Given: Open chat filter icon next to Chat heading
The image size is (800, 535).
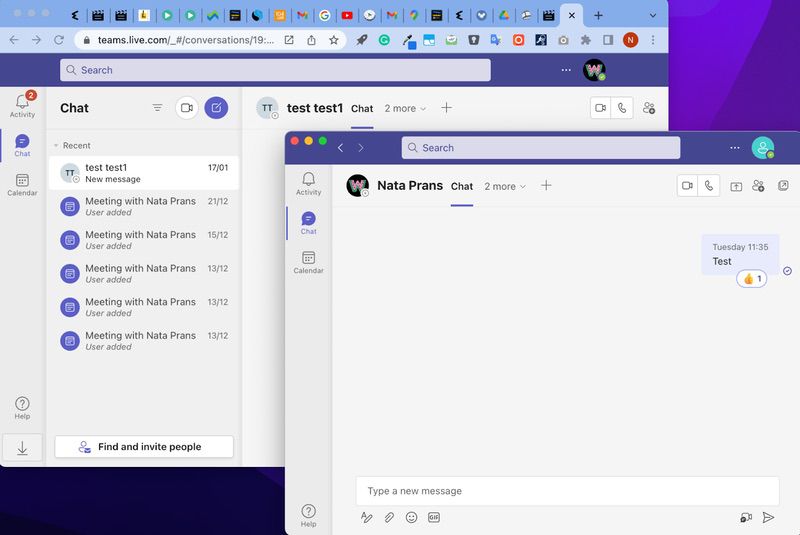Looking at the screenshot, I should [157, 108].
